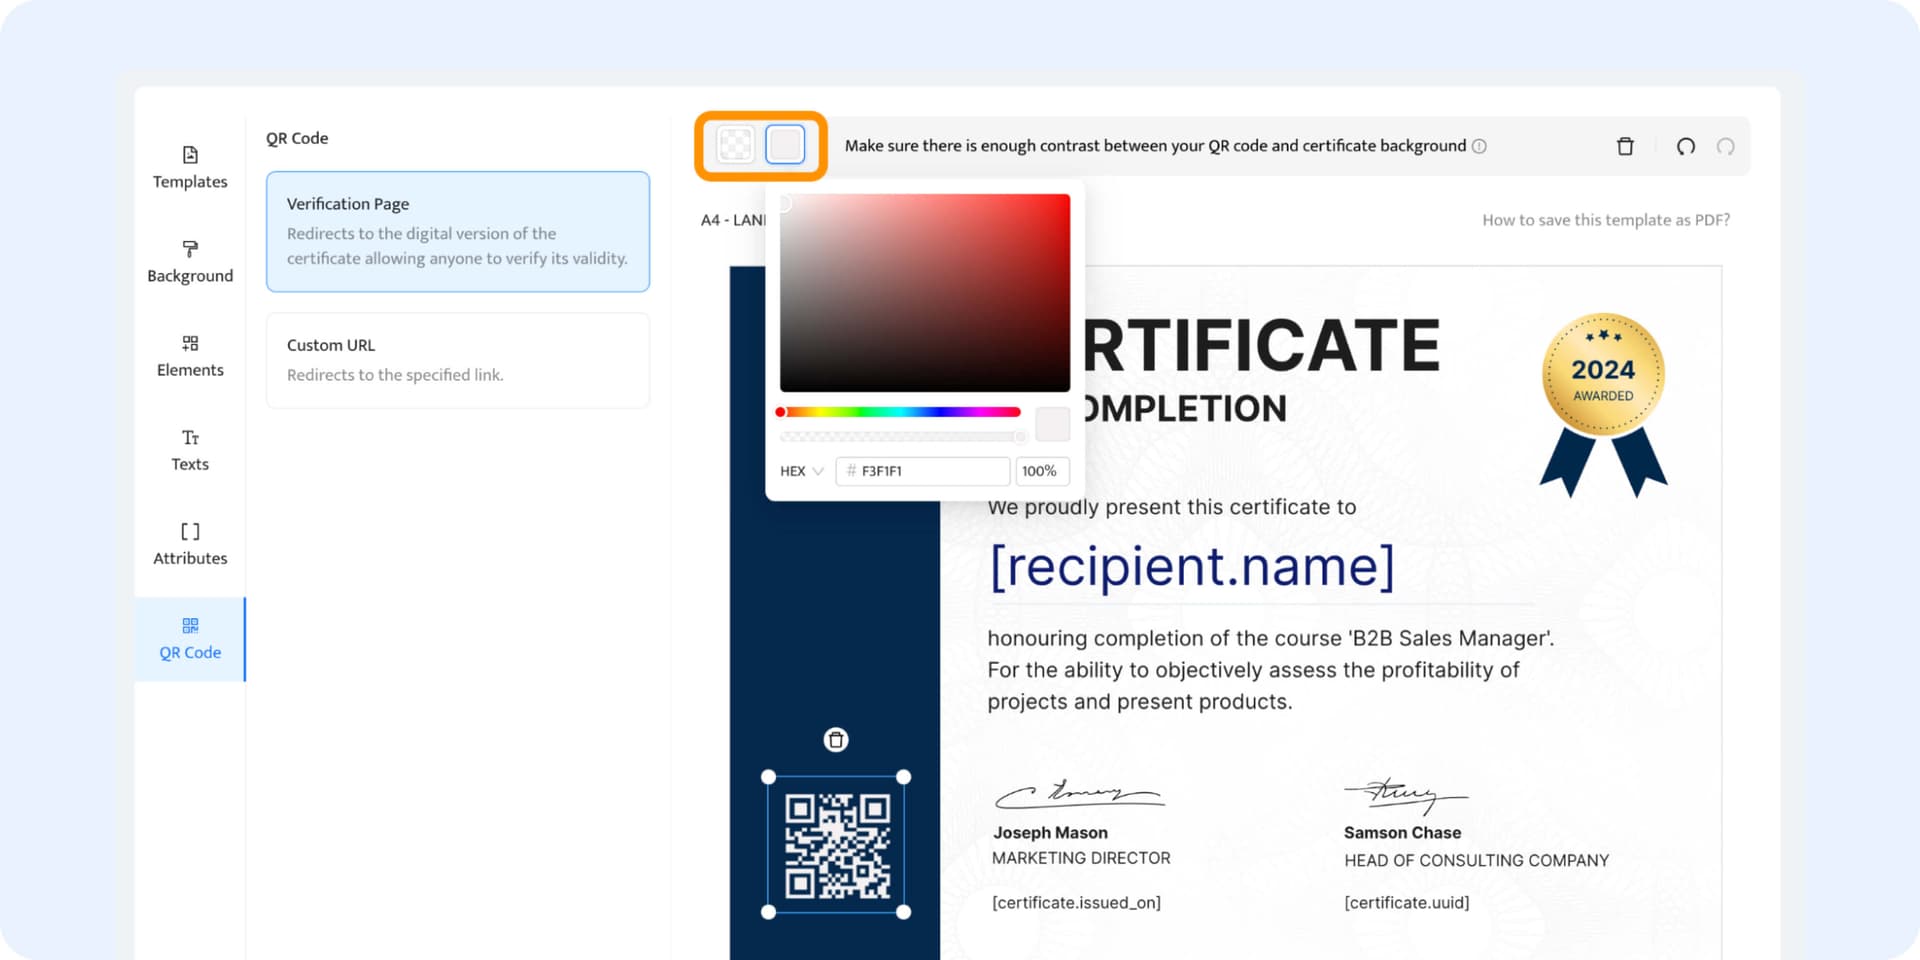The height and width of the screenshot is (960, 1920).
Task: Click the trash icon in the top toolbar
Action: 1625,146
